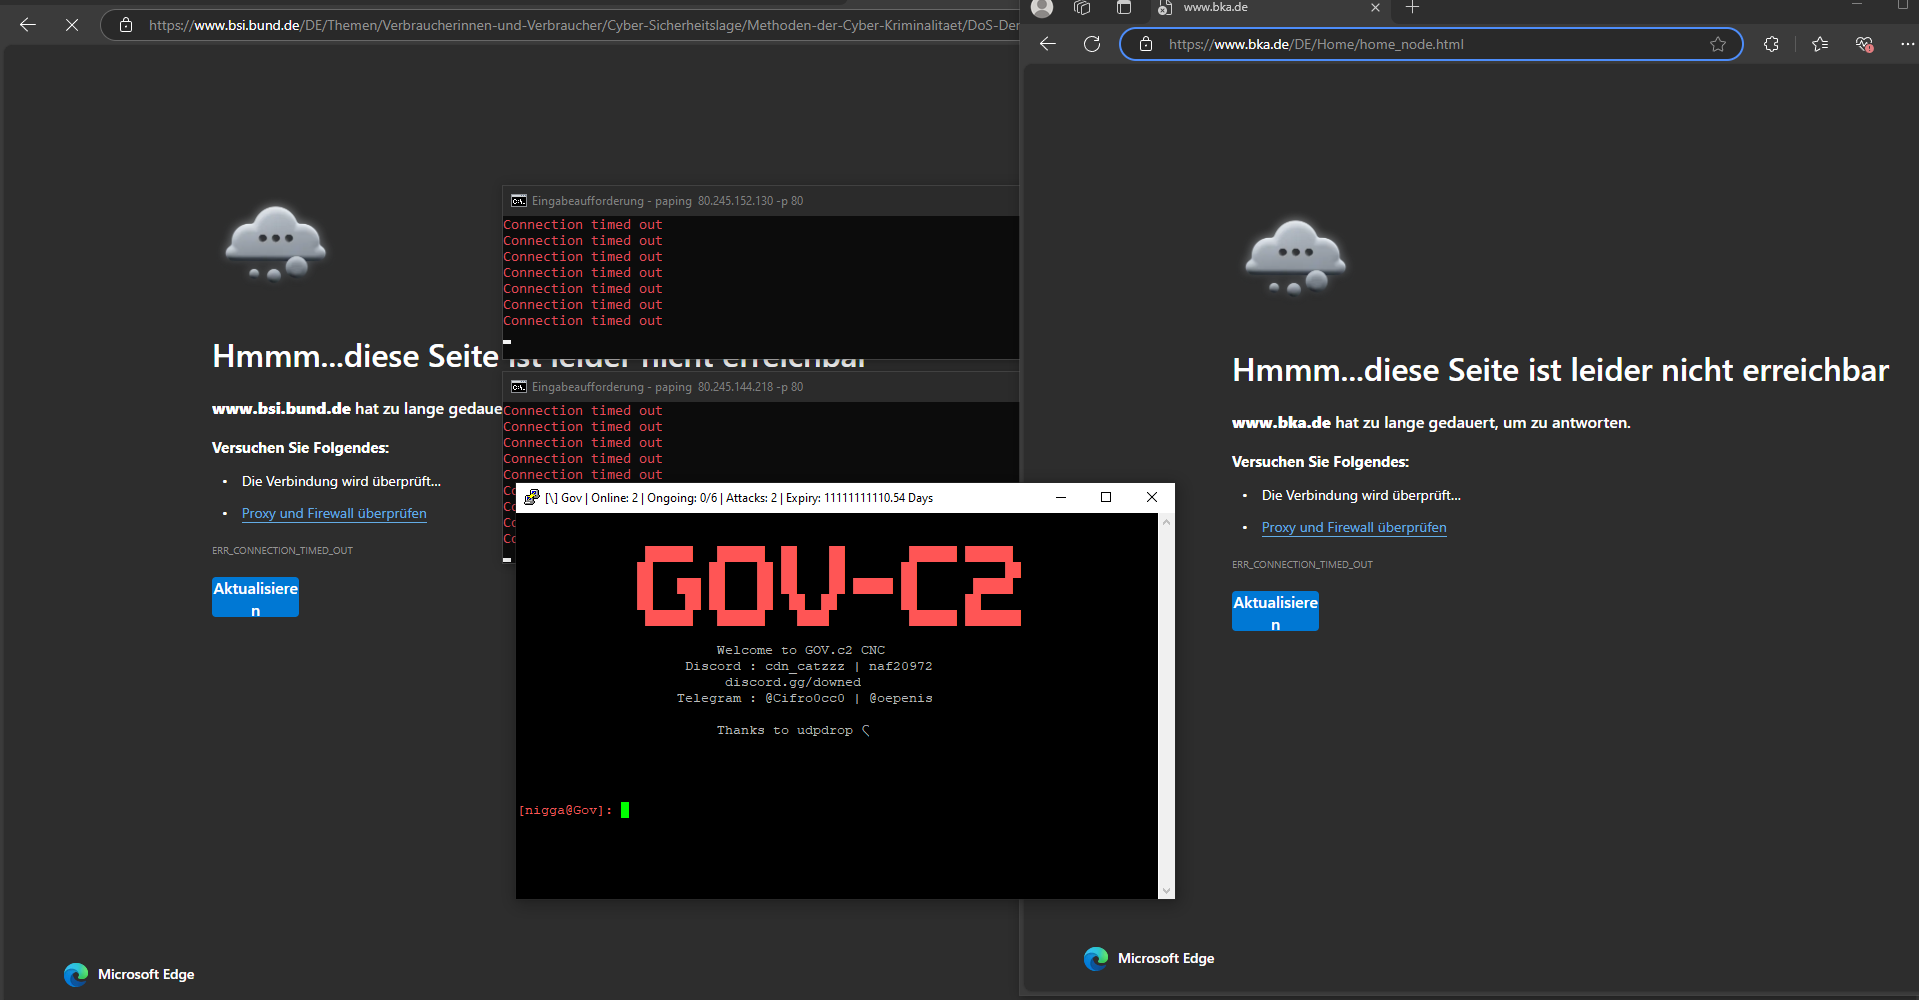Open Favorites list in bka.de window
Screen dimensions: 1919x1000
(1820, 44)
